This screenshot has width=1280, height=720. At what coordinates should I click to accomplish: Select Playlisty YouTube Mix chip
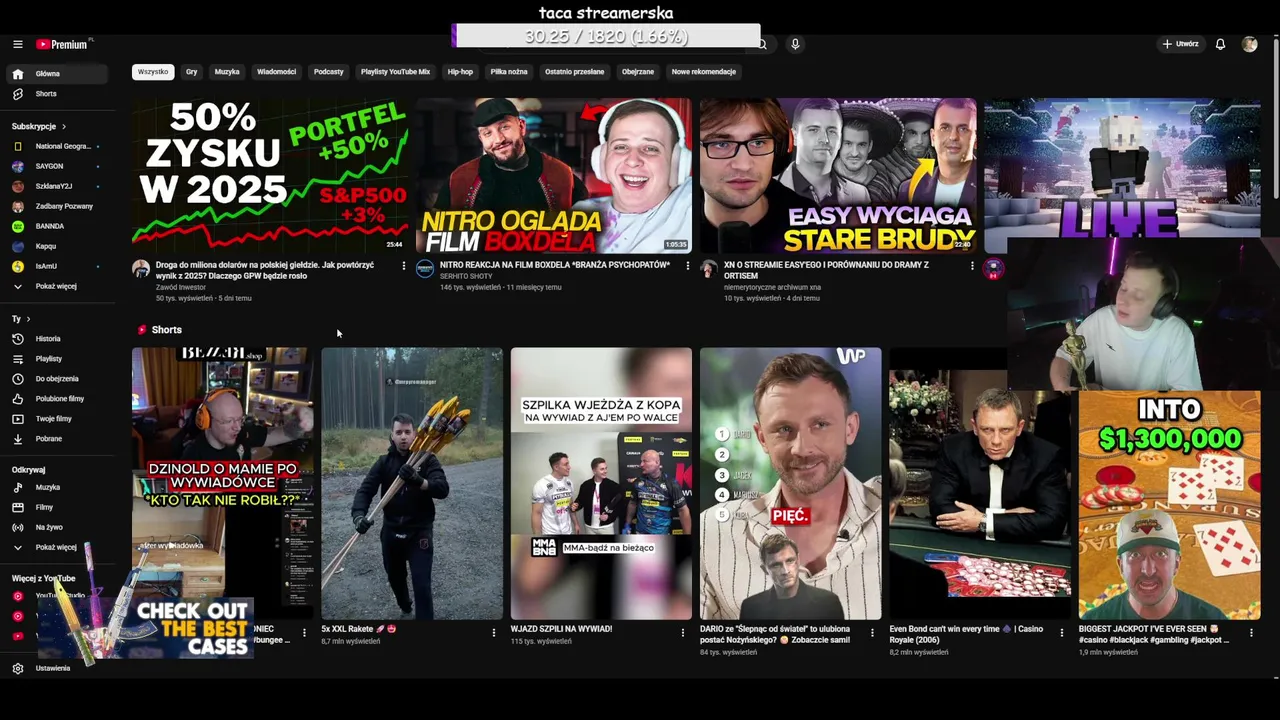395,72
